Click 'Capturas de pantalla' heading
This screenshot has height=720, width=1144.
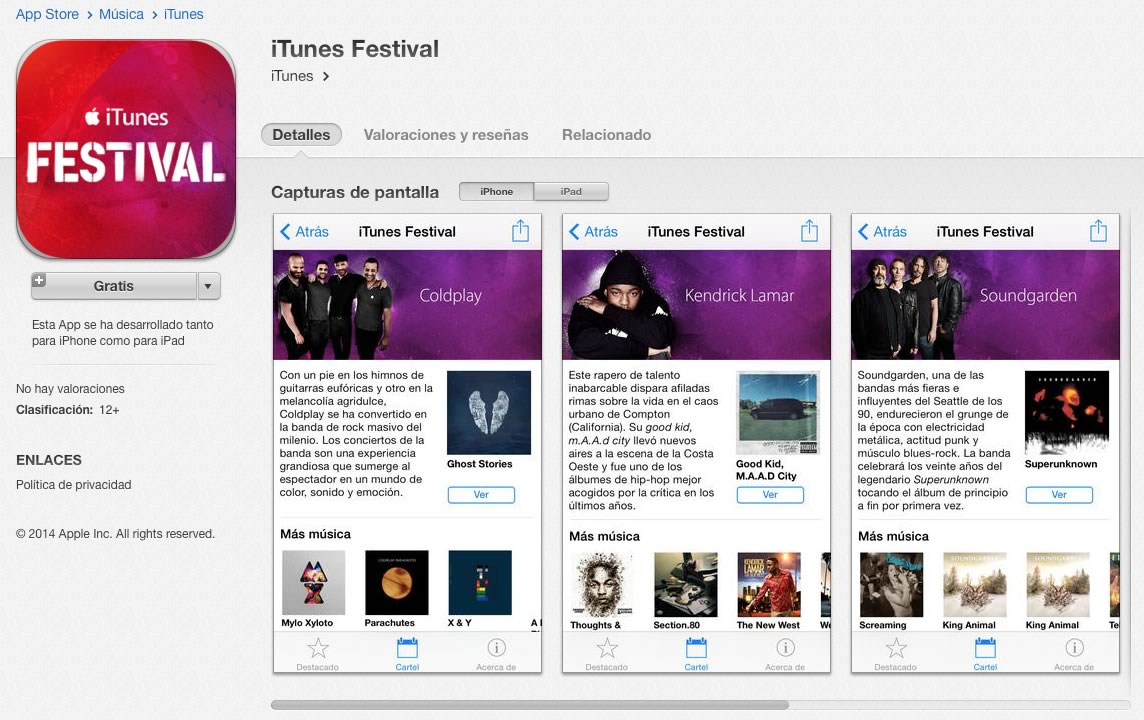click(355, 192)
